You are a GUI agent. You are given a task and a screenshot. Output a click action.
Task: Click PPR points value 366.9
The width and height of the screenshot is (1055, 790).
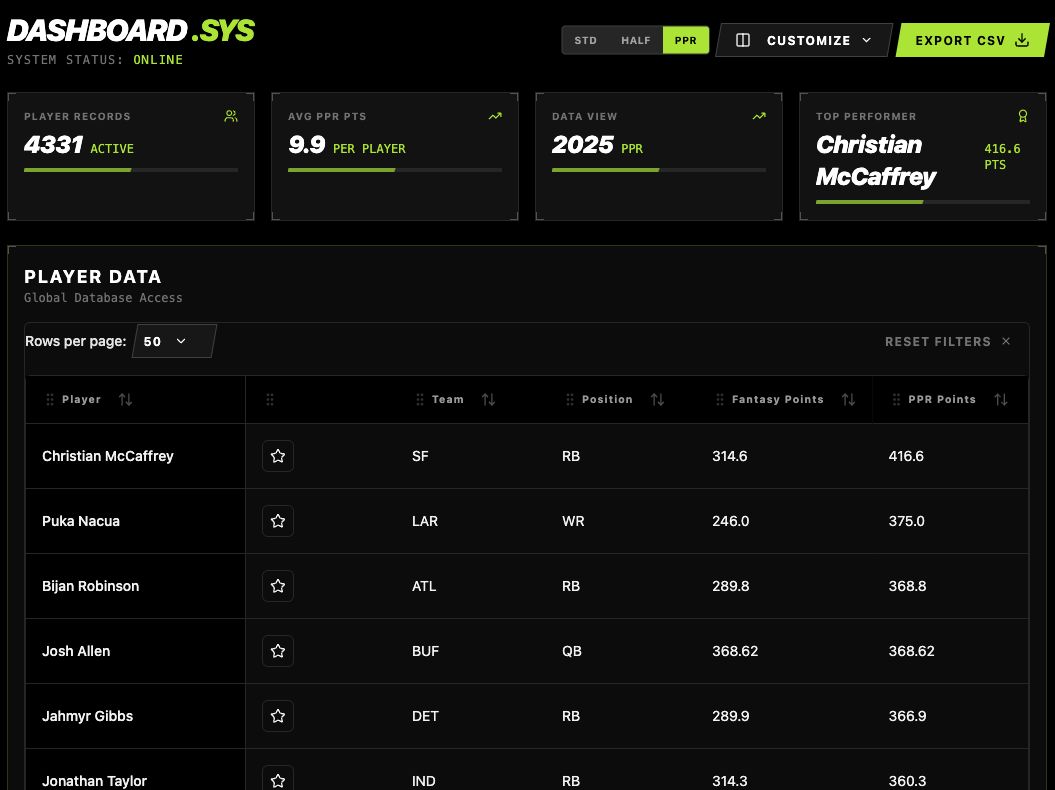coord(907,716)
